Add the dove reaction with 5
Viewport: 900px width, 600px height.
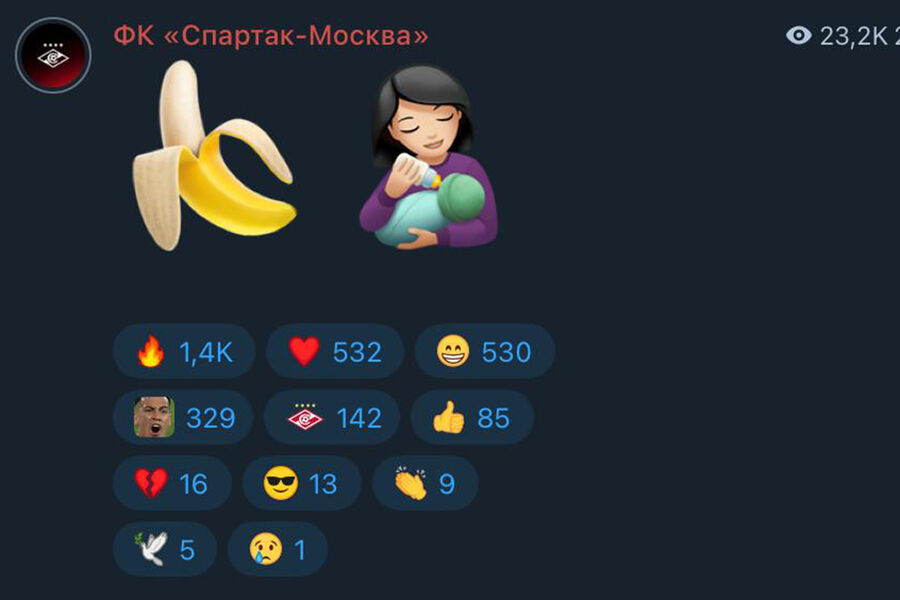coord(165,549)
